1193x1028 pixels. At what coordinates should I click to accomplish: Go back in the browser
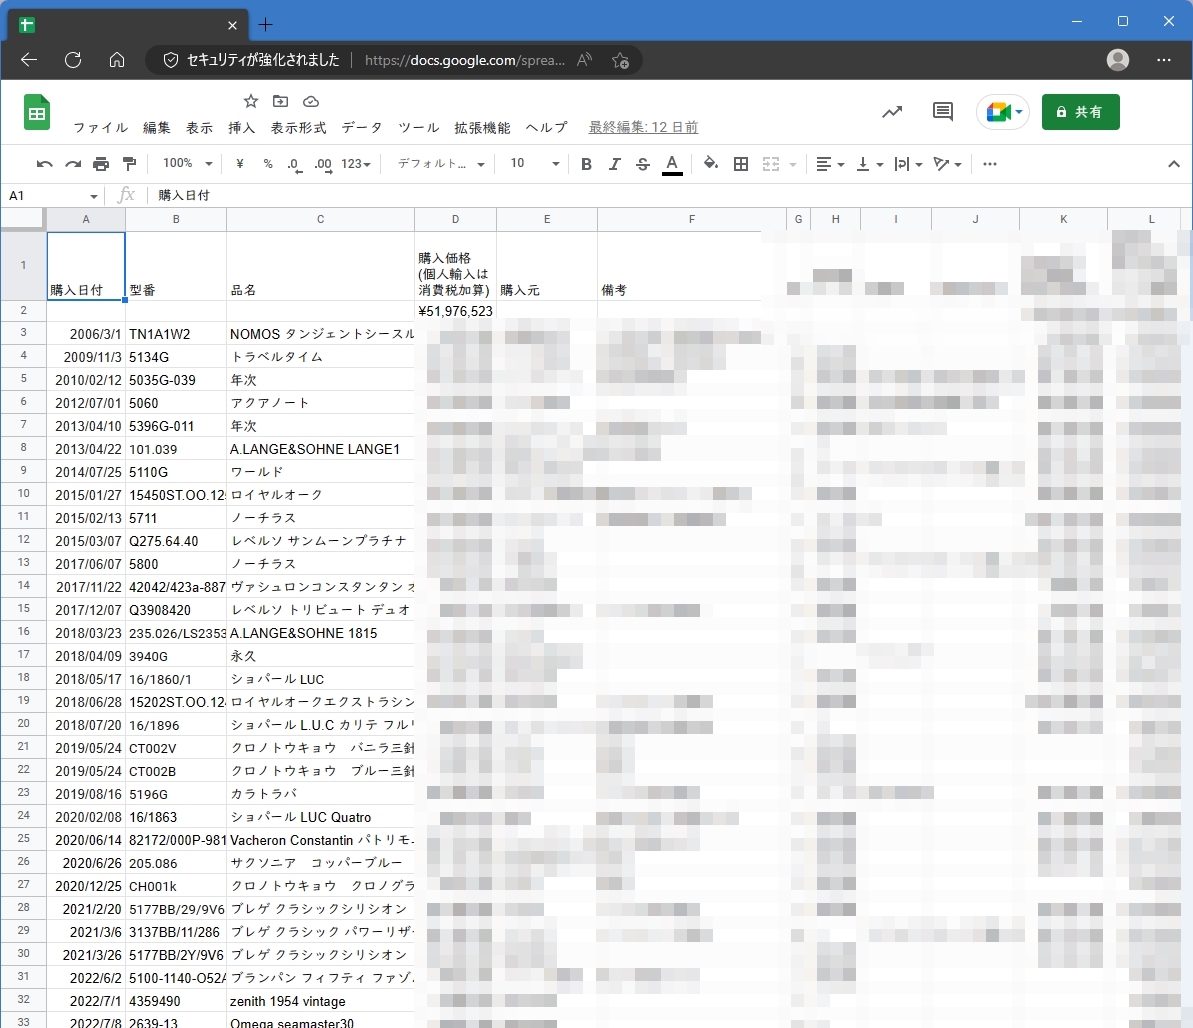pyautogui.click(x=29, y=60)
